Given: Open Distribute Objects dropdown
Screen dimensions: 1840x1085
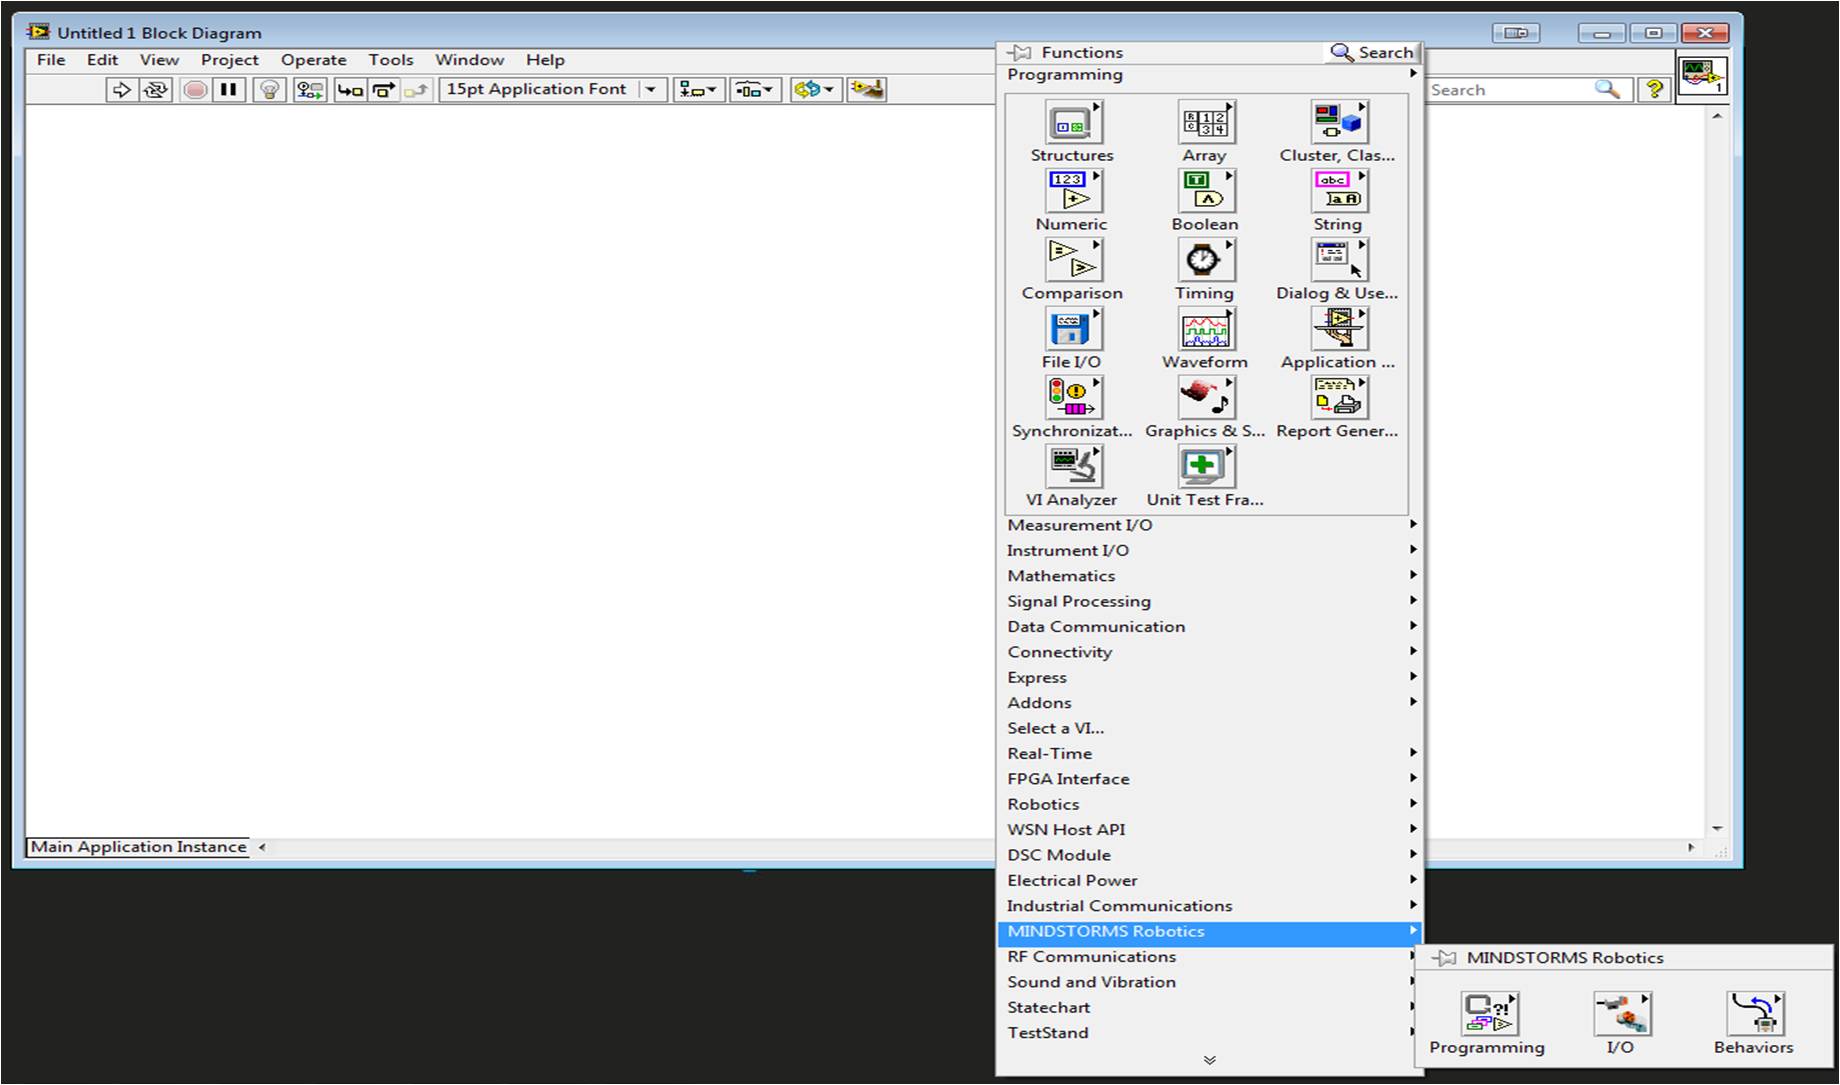Looking at the screenshot, I should (x=755, y=90).
